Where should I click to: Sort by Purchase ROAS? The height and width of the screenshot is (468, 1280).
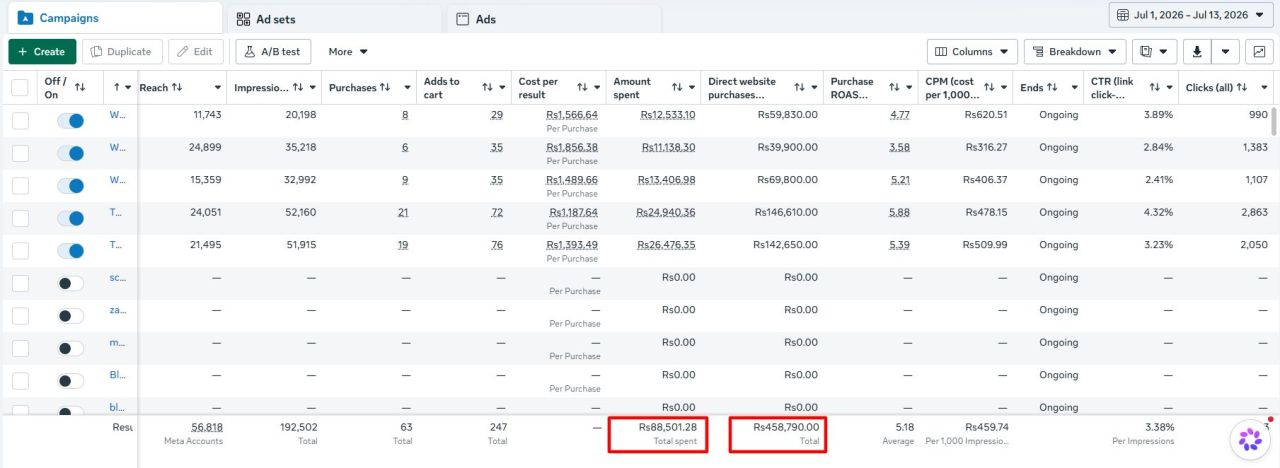coord(894,88)
